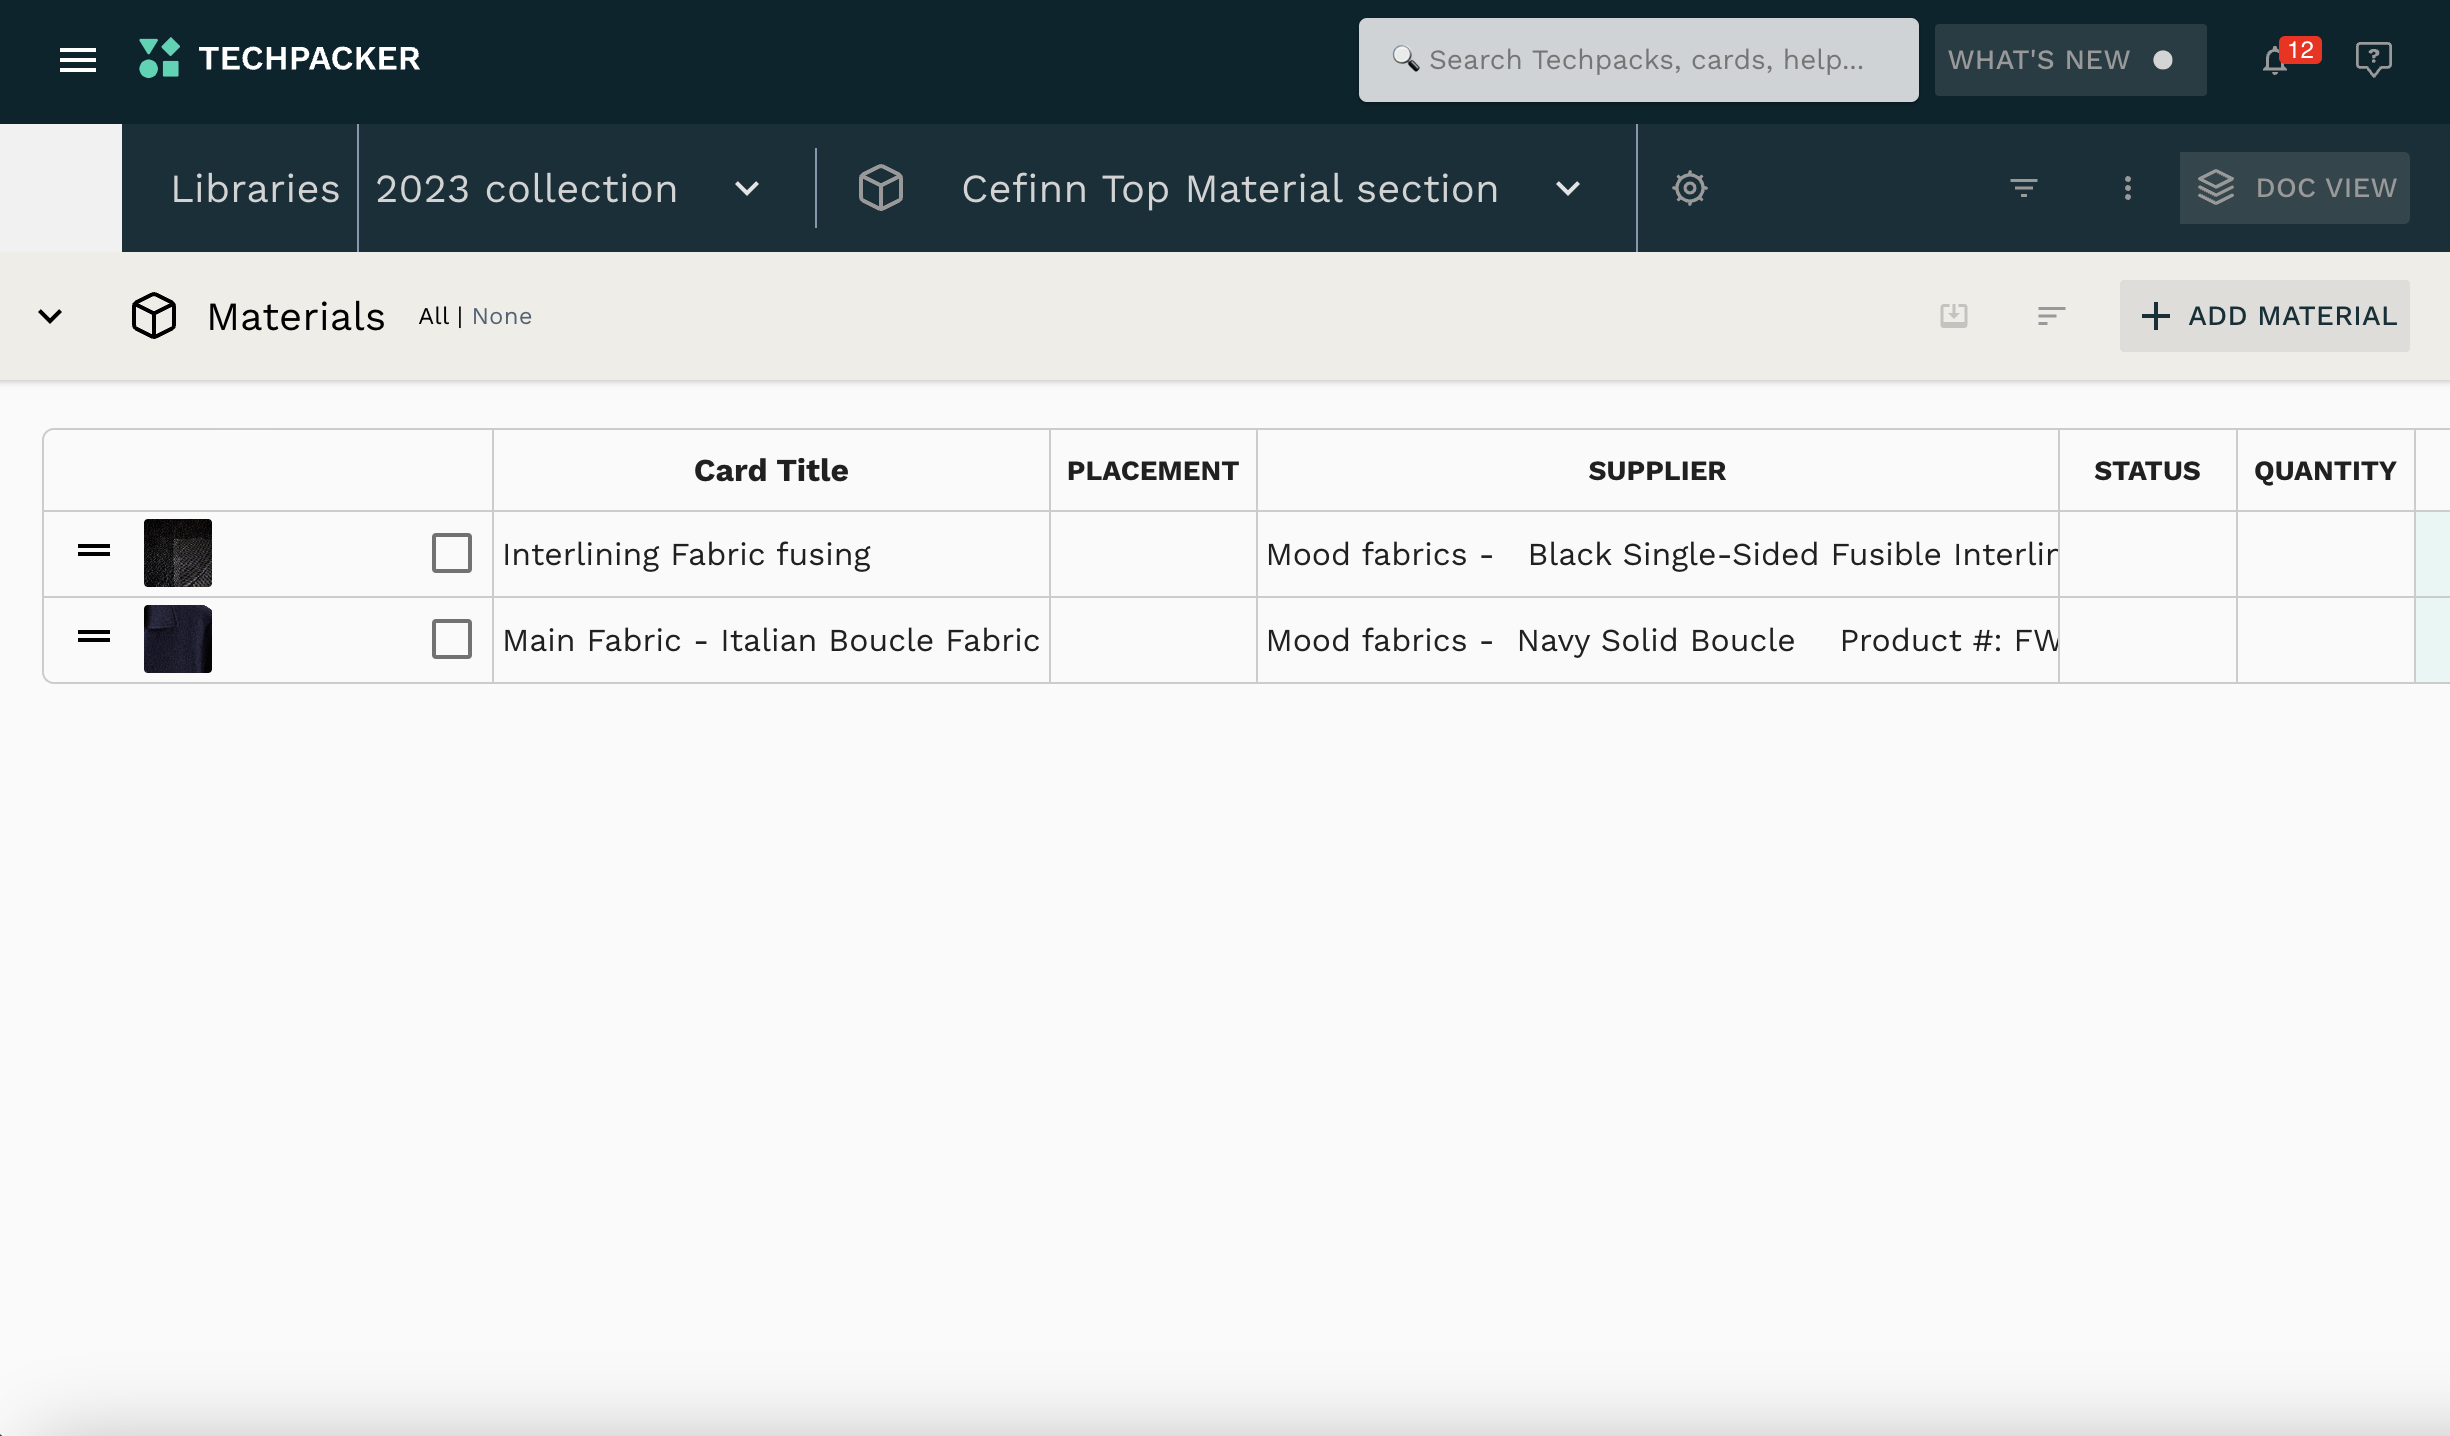This screenshot has width=2450, height=1436.
Task: Select All materials link
Action: pos(433,316)
